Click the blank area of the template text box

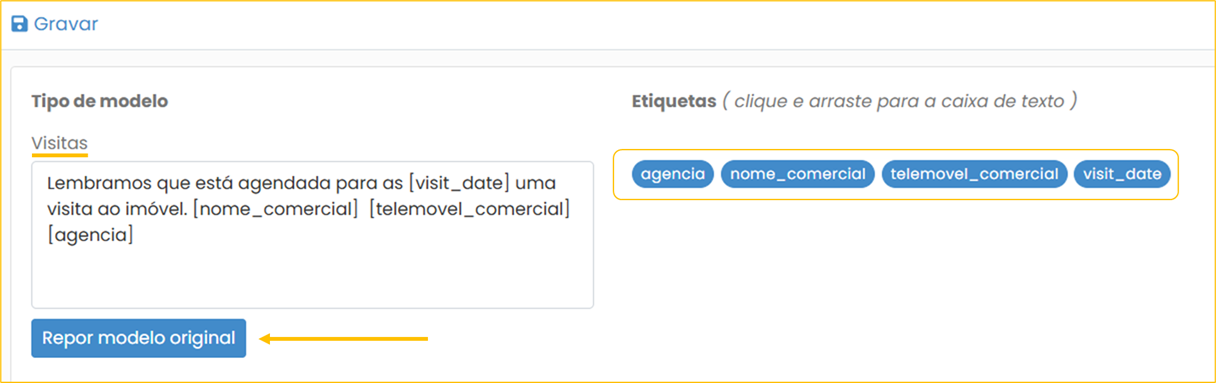coord(312,275)
